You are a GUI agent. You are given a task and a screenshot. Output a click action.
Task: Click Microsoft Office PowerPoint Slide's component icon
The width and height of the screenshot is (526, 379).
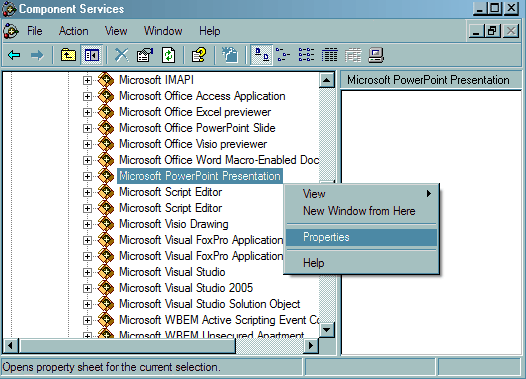[x=106, y=127]
